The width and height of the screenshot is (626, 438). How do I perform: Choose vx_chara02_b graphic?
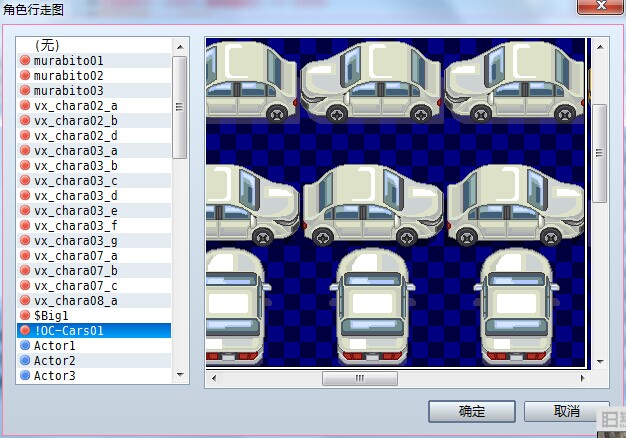coord(94,121)
